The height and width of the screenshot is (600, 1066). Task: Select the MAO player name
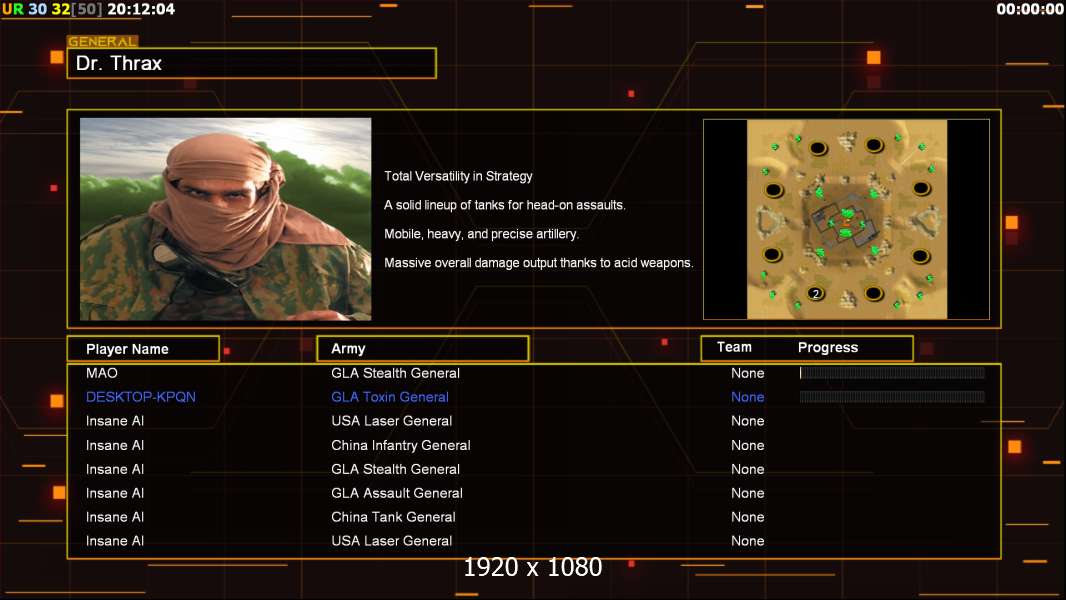coord(102,373)
